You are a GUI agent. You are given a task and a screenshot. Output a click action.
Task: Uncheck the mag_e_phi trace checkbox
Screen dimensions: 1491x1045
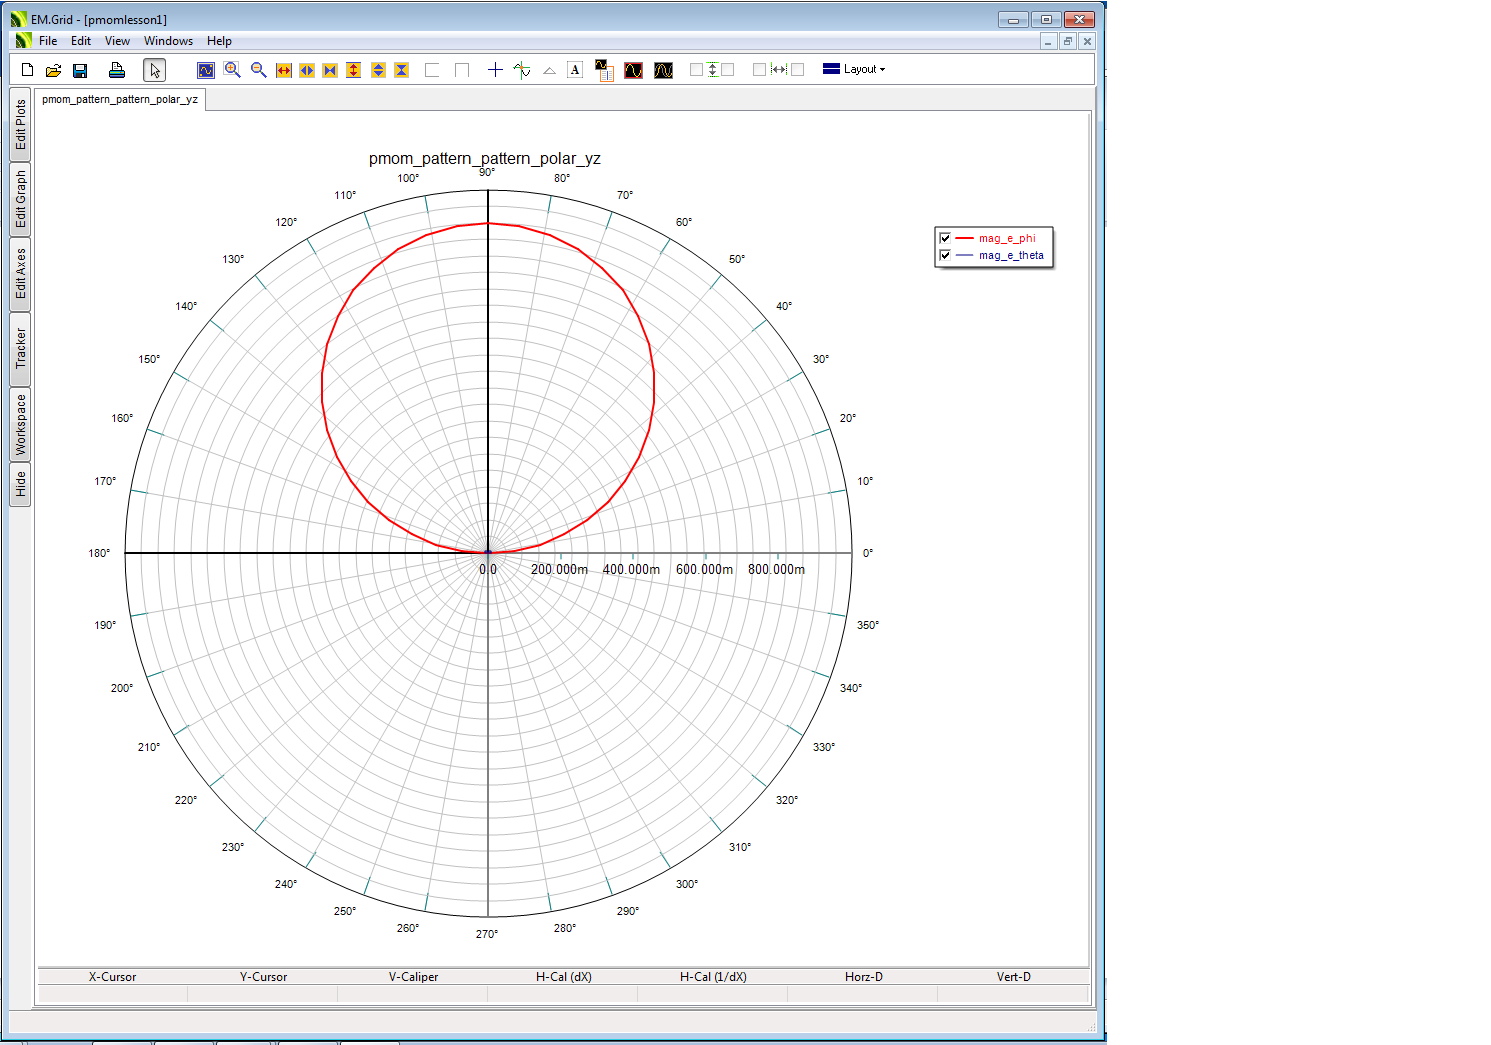(x=945, y=238)
